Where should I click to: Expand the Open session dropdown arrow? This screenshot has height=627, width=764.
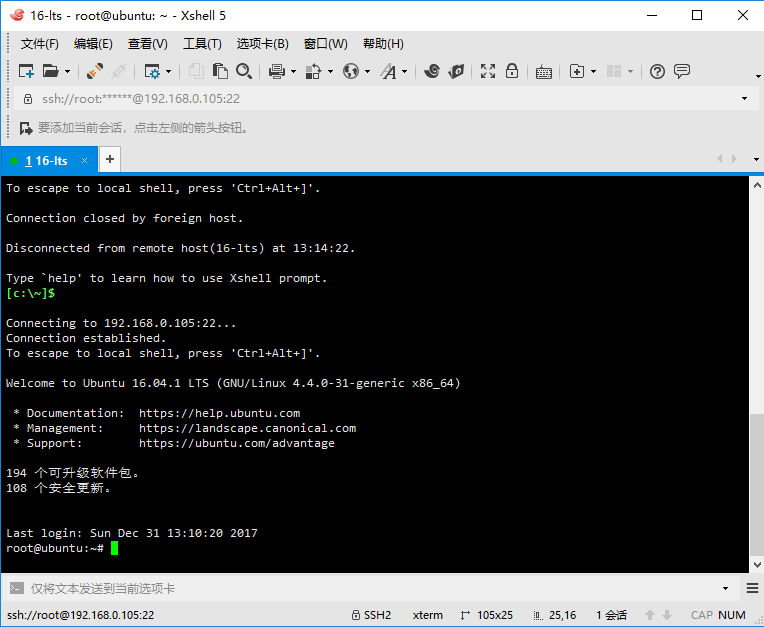67,72
